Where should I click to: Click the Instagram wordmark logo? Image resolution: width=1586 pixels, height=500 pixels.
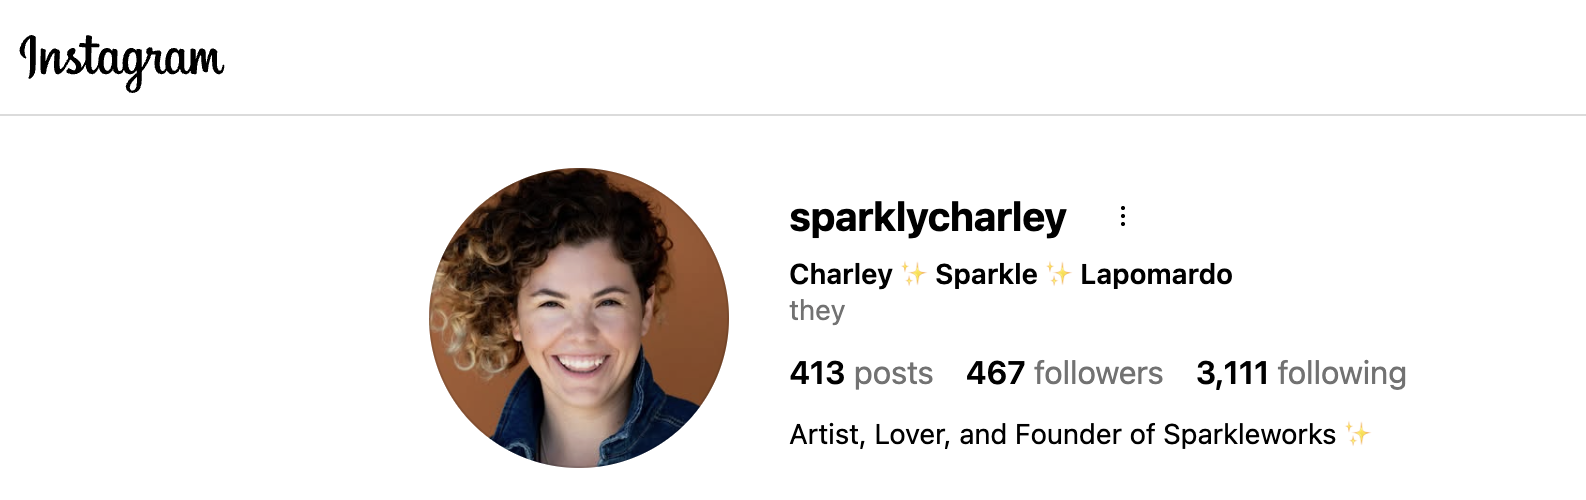click(x=122, y=60)
